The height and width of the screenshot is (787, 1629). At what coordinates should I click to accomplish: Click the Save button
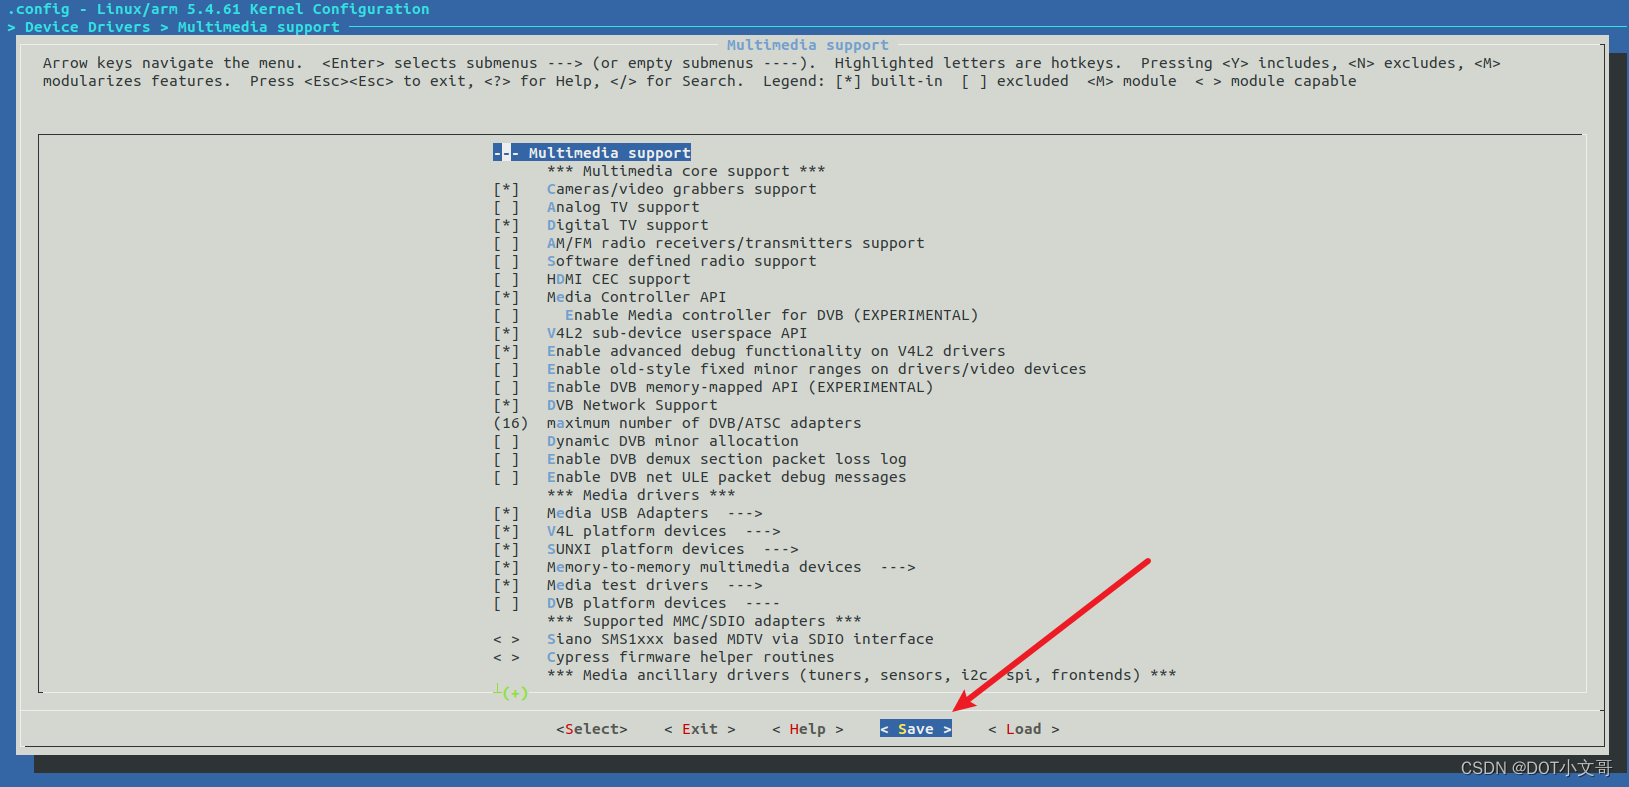tap(916, 729)
